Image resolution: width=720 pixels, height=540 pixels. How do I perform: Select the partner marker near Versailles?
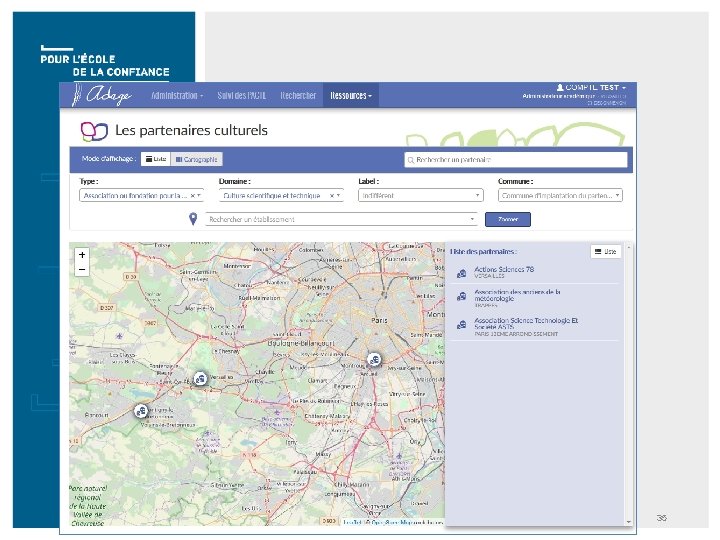click(x=200, y=379)
